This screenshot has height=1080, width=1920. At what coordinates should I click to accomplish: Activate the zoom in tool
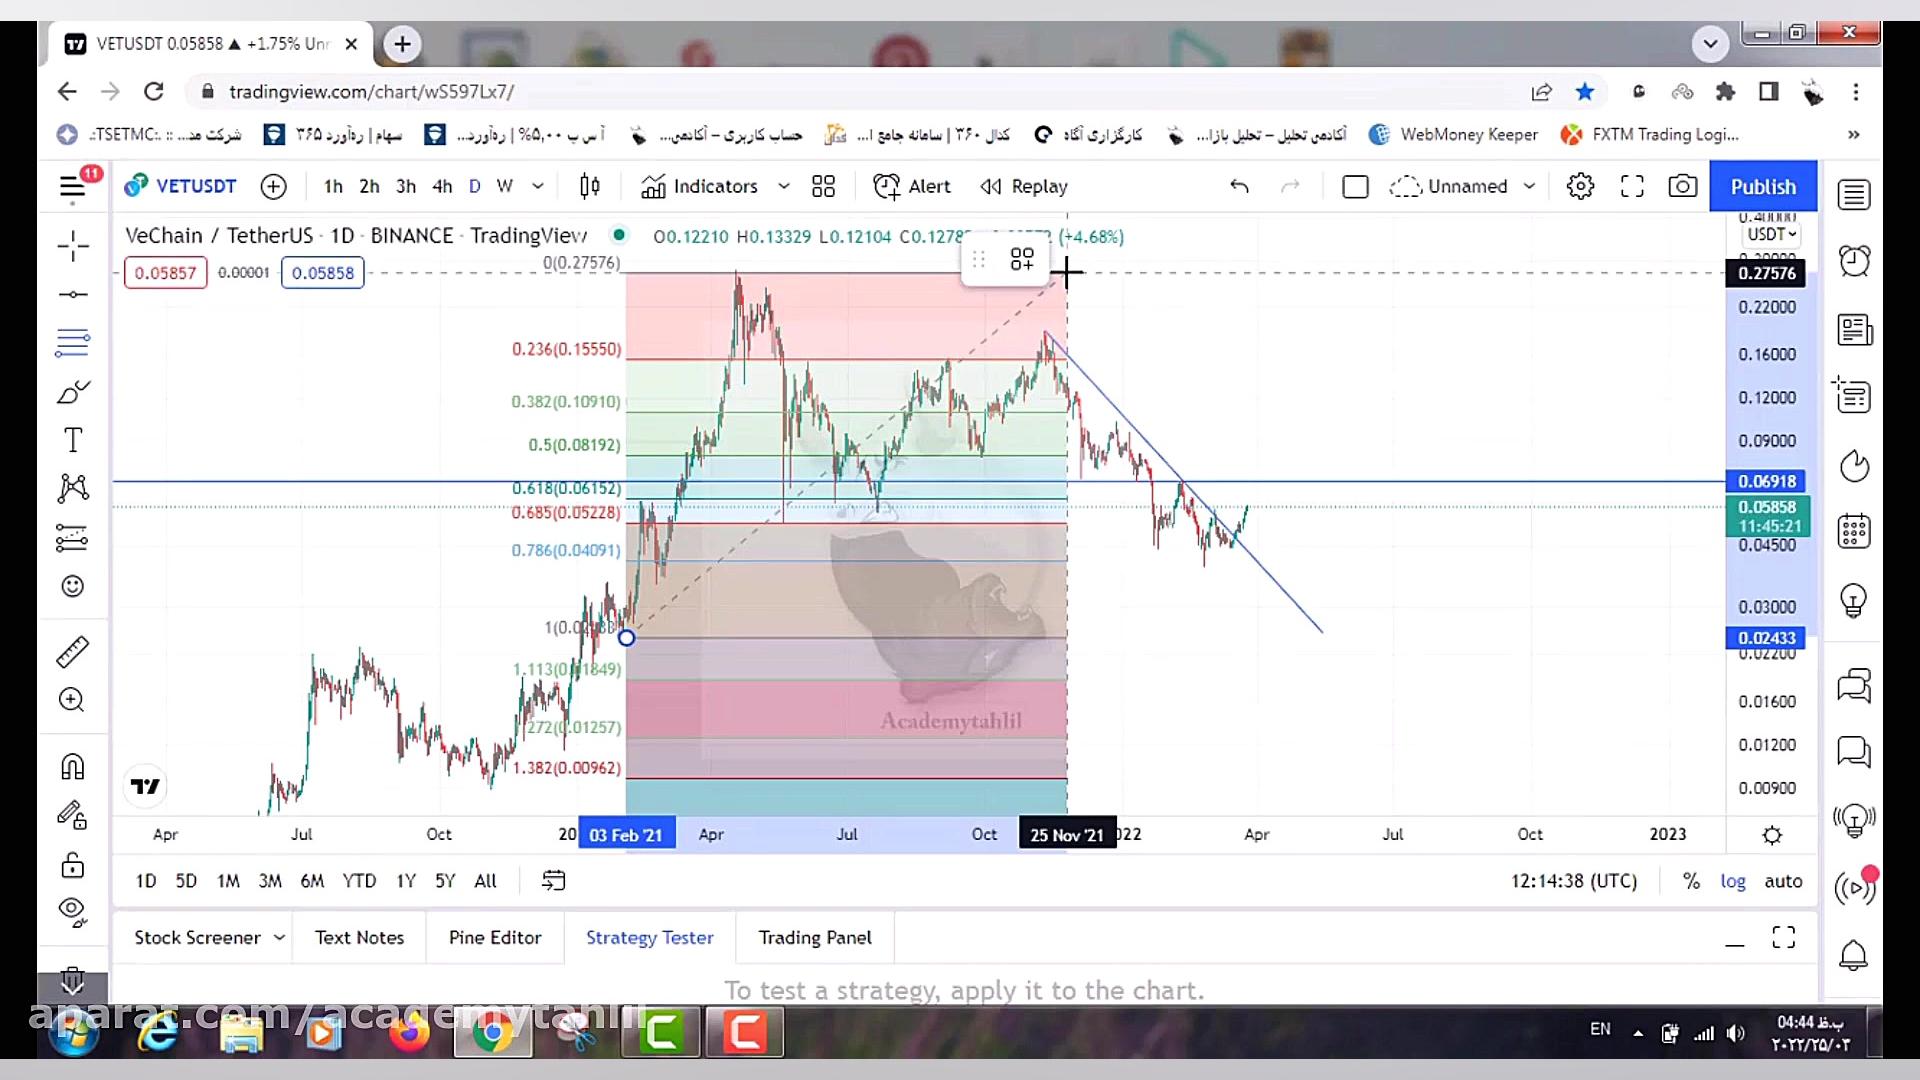(x=73, y=700)
